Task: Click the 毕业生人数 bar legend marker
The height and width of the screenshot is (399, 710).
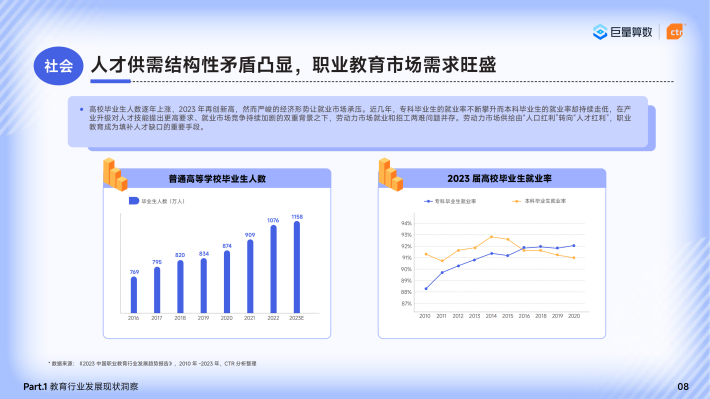Action: [134, 201]
